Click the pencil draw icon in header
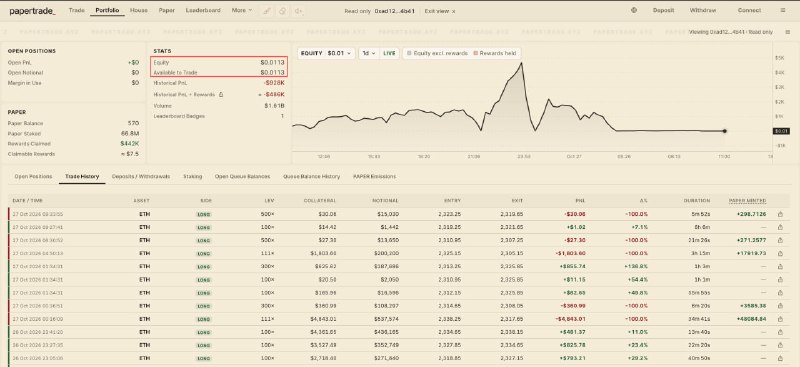This screenshot has width=800, height=367. (x=266, y=11)
